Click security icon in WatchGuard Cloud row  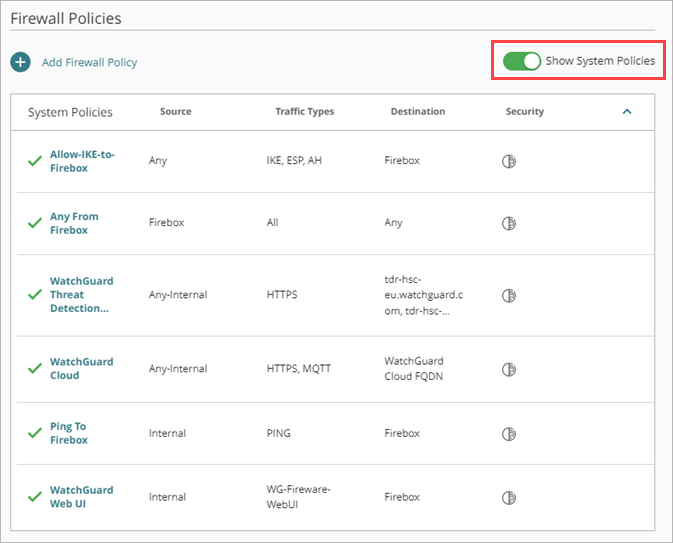click(509, 369)
